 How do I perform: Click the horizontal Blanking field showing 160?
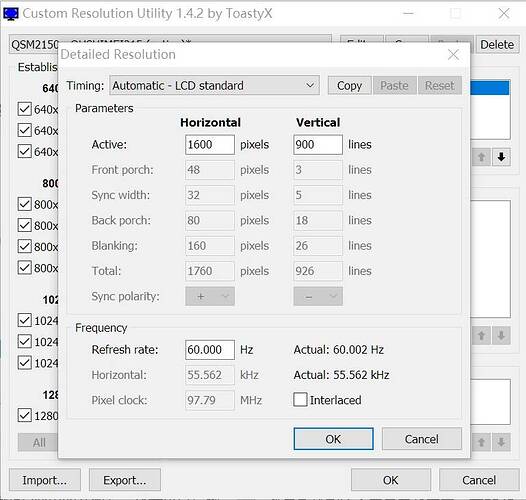(210, 246)
